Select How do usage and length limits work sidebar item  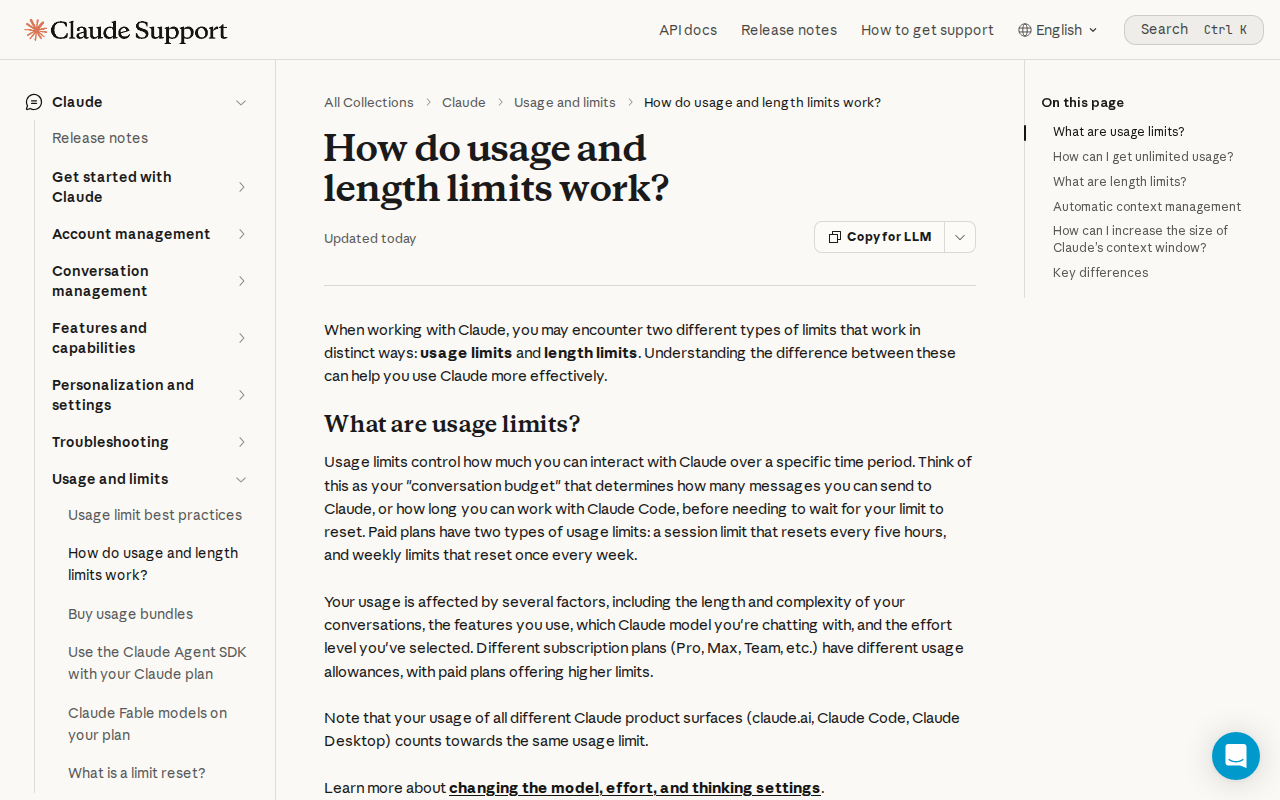[x=153, y=564]
